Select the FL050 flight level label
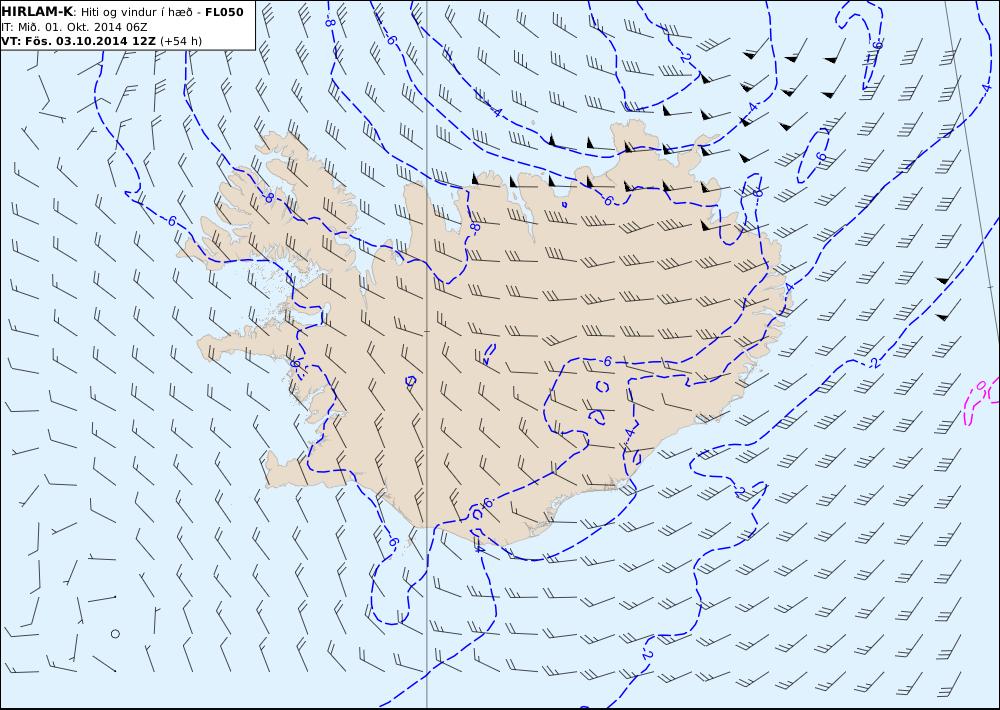The image size is (1000, 710). pos(224,12)
